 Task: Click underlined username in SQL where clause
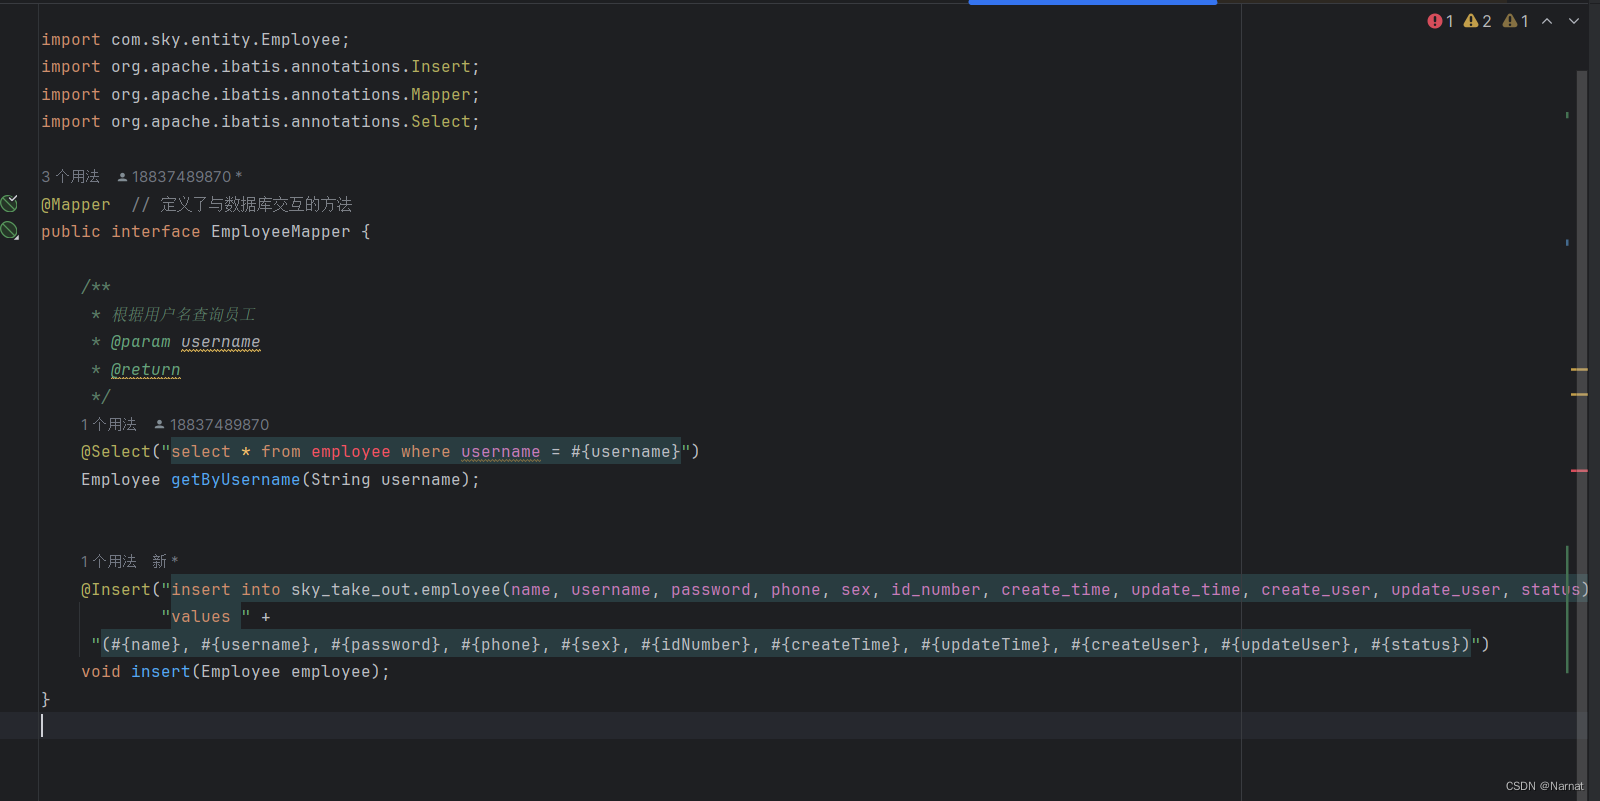pos(501,452)
